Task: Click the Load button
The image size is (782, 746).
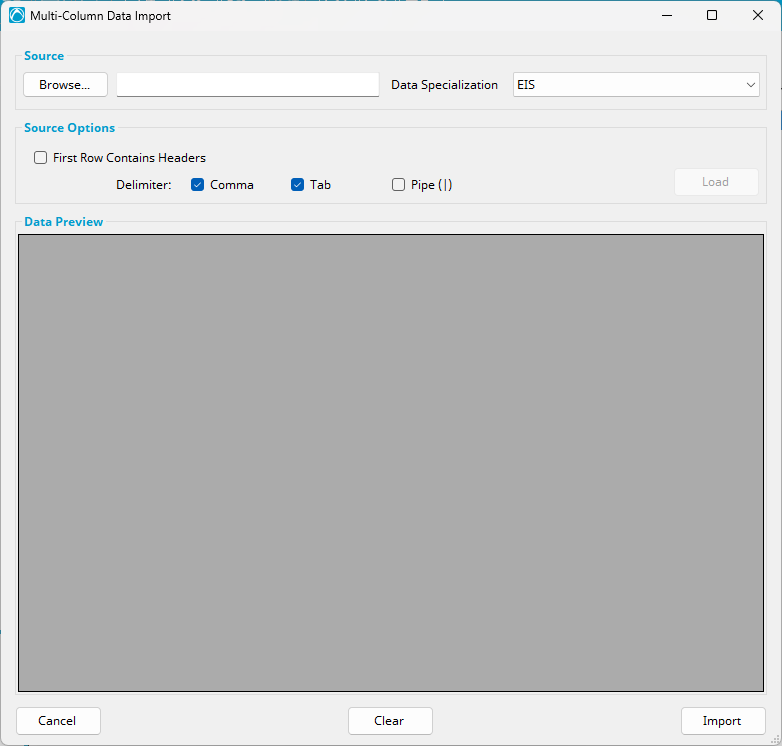Action: coord(716,182)
